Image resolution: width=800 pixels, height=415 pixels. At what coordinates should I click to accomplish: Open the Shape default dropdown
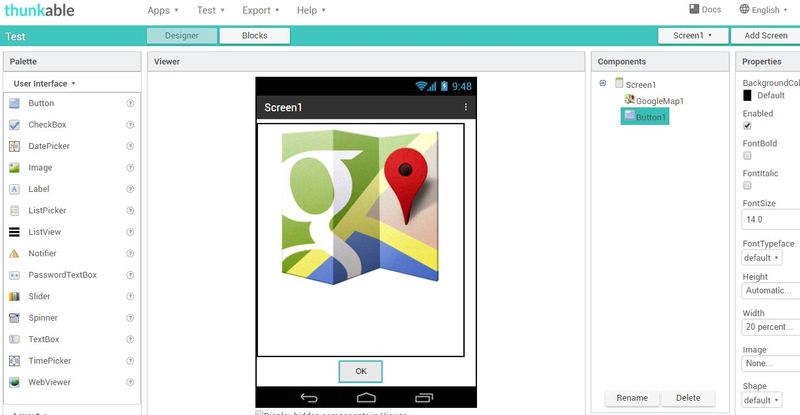coord(761,400)
